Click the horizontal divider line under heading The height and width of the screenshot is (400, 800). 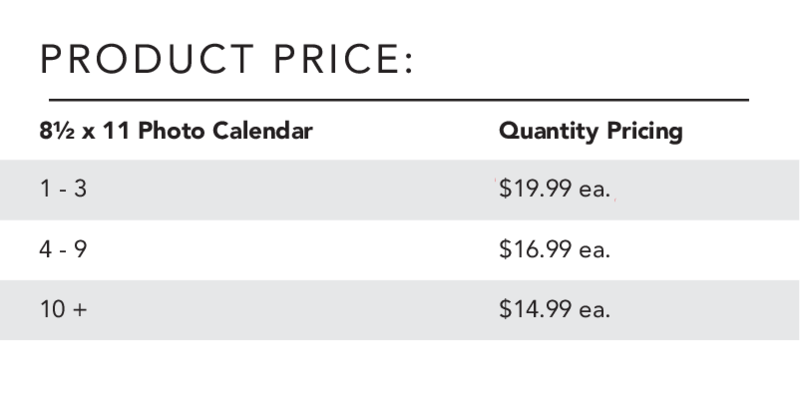coord(399,100)
